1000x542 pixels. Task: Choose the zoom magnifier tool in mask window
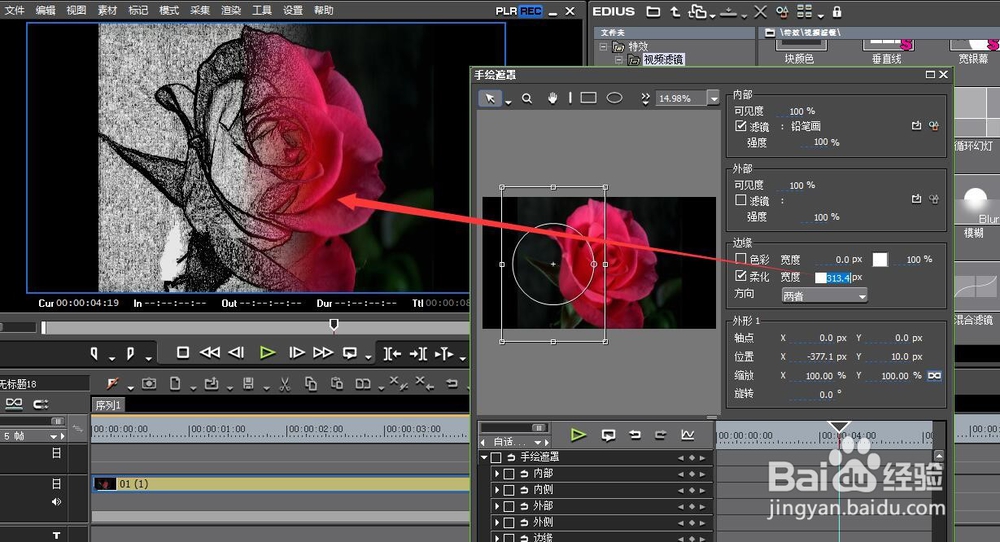point(527,98)
